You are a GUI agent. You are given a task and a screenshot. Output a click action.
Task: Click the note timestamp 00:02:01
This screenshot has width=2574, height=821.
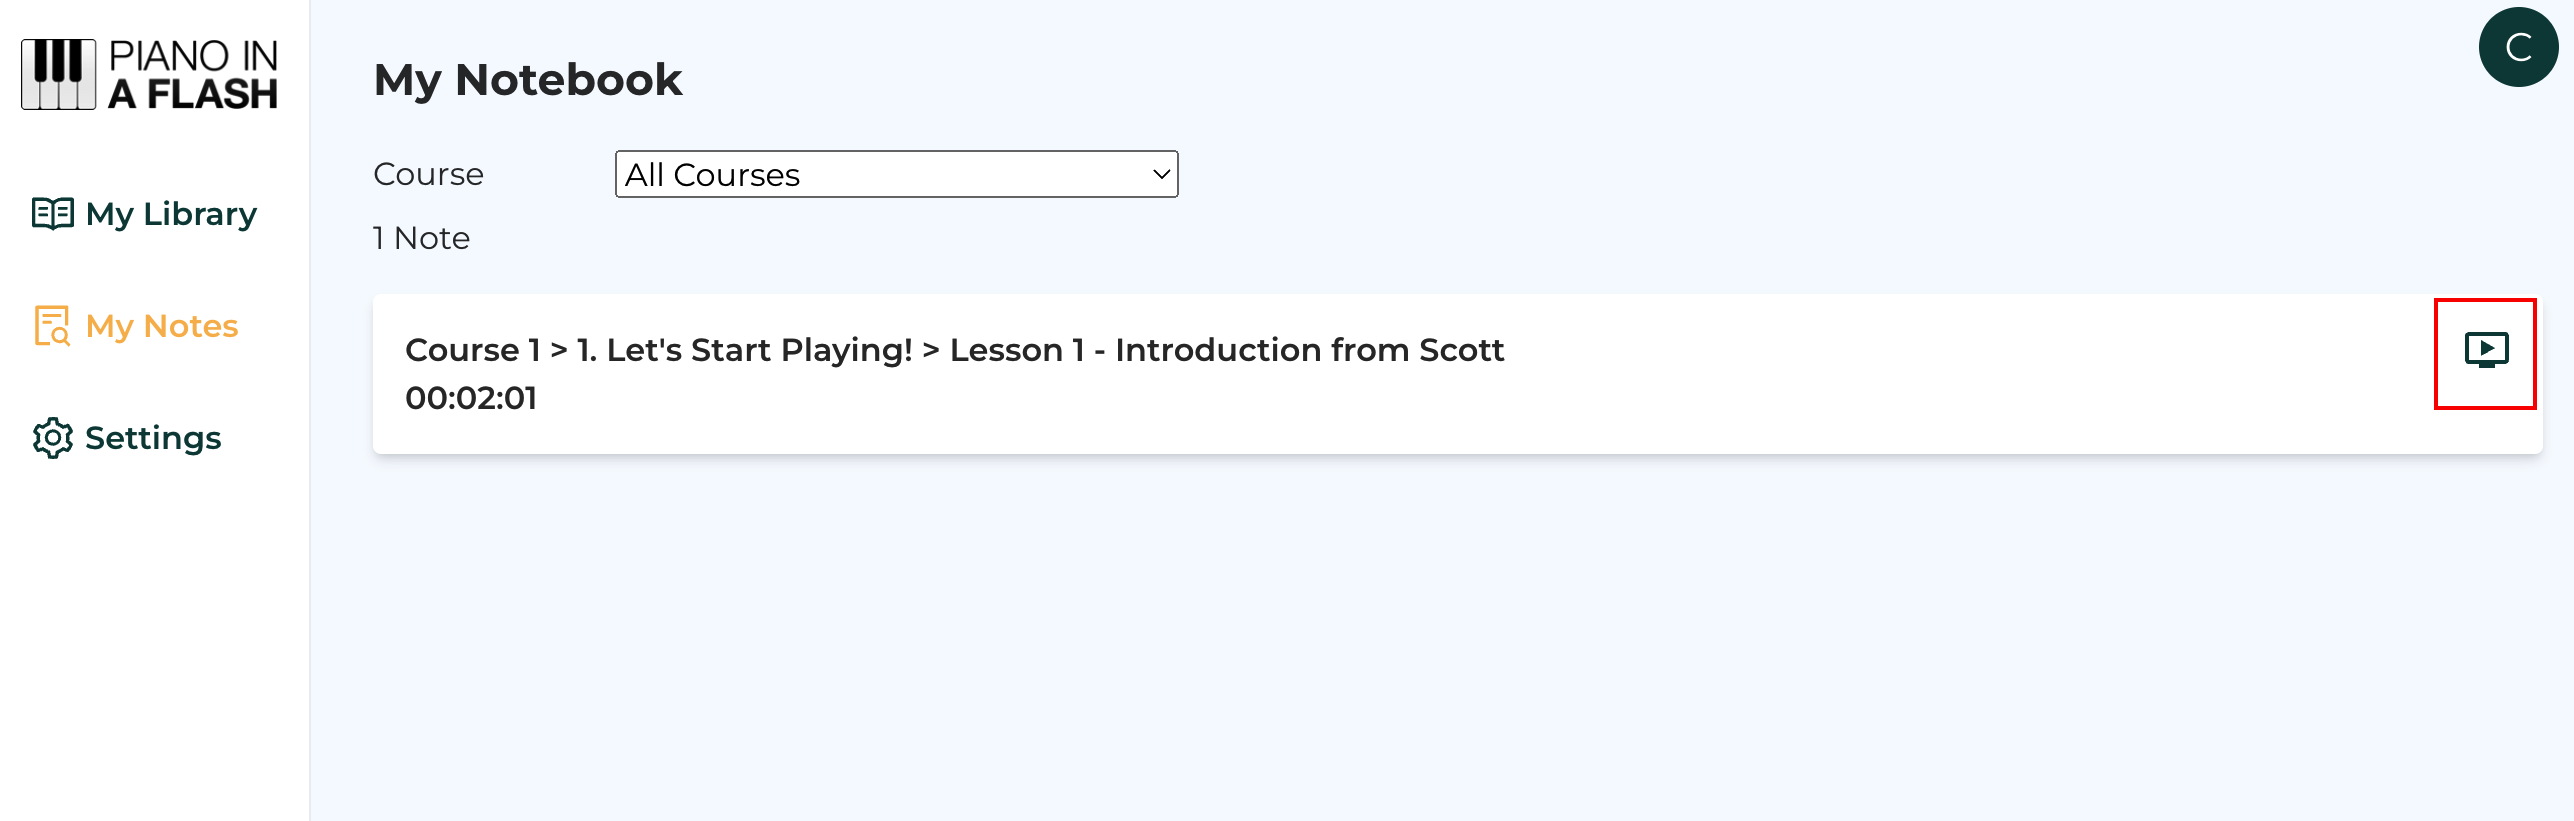pyautogui.click(x=471, y=398)
